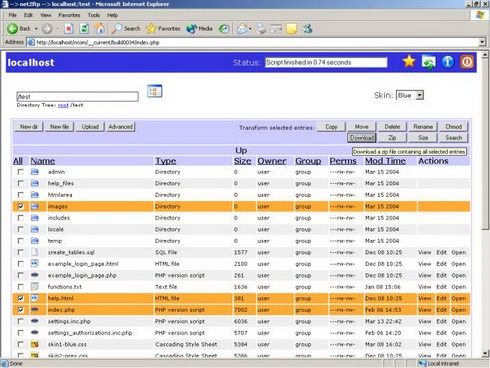Check the skin1-blue.css checkbox

coord(21,344)
